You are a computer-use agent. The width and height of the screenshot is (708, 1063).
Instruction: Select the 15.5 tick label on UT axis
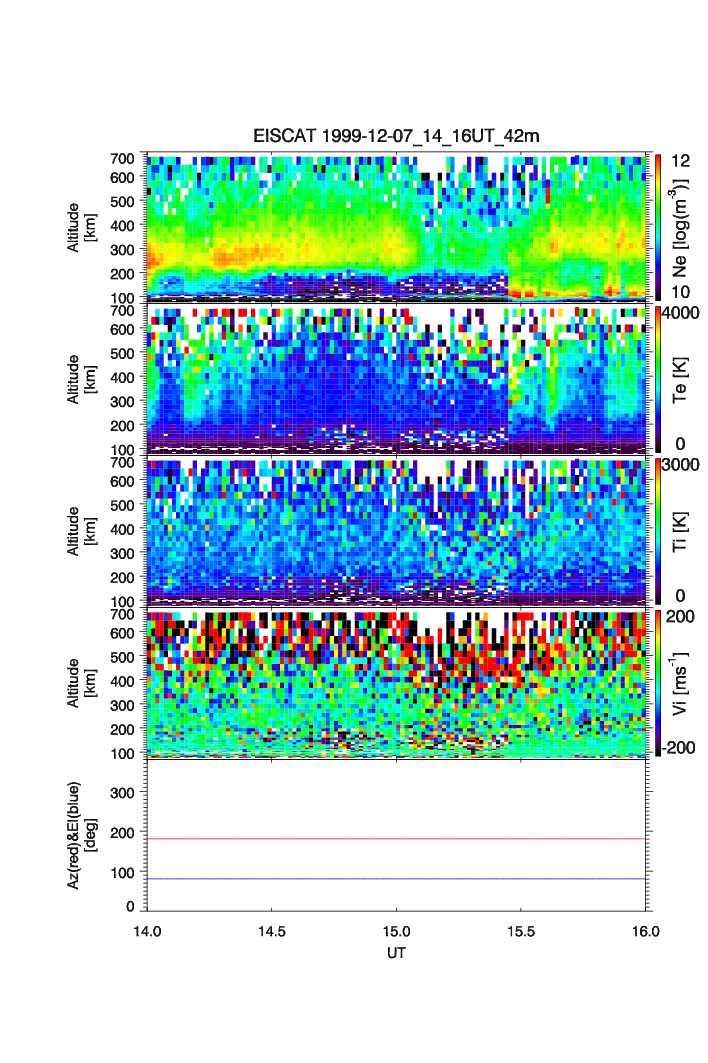(522, 930)
